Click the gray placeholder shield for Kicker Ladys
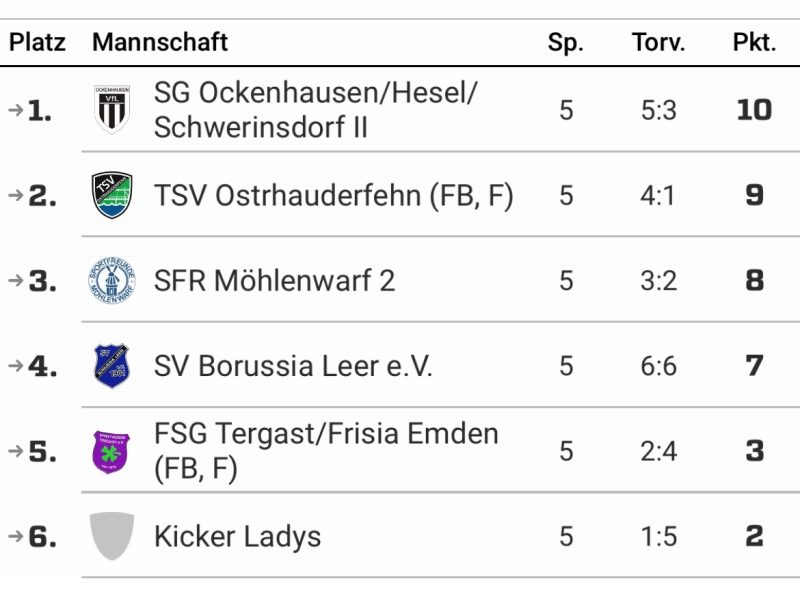This screenshot has width=800, height=600. click(112, 536)
